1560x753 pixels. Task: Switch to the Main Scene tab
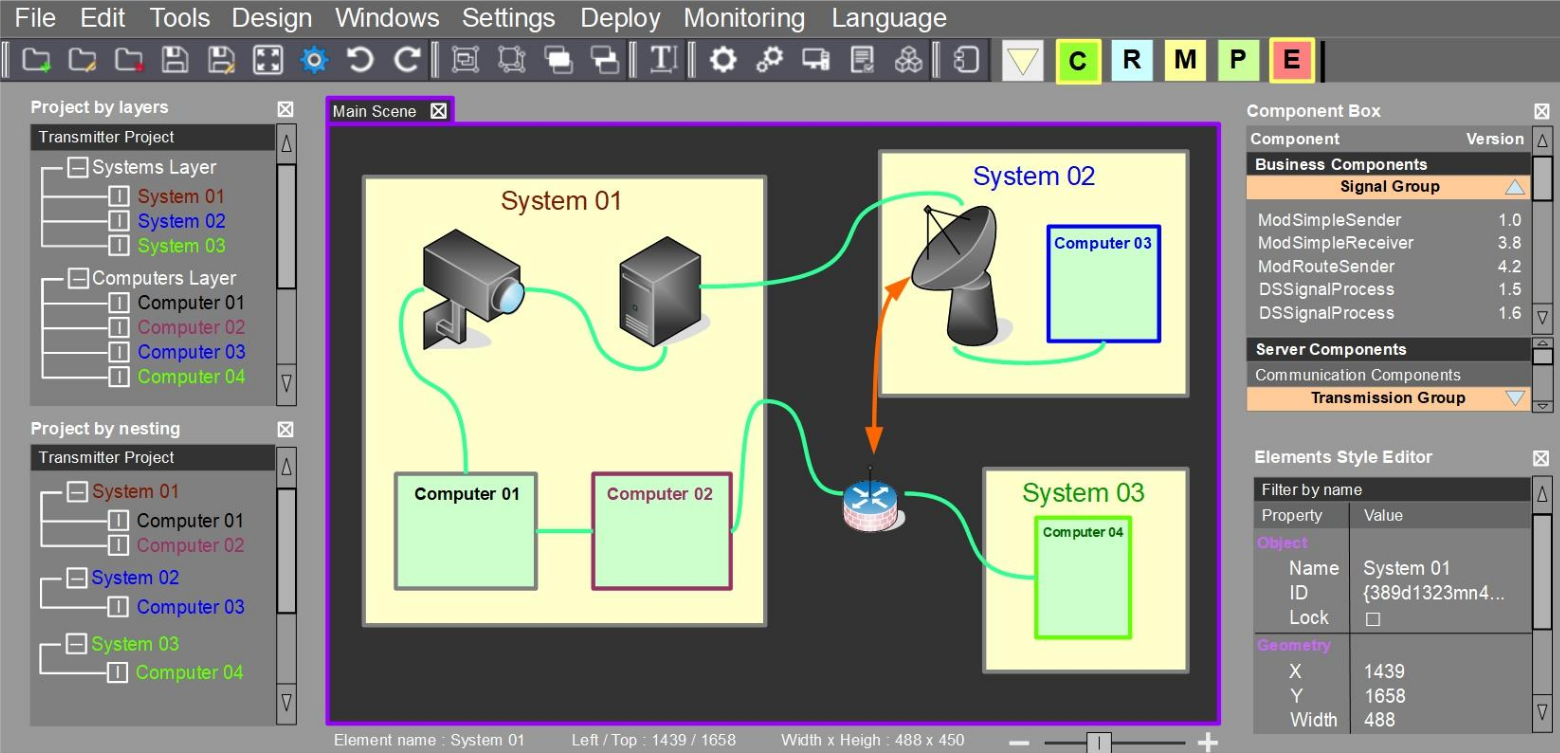(x=375, y=111)
